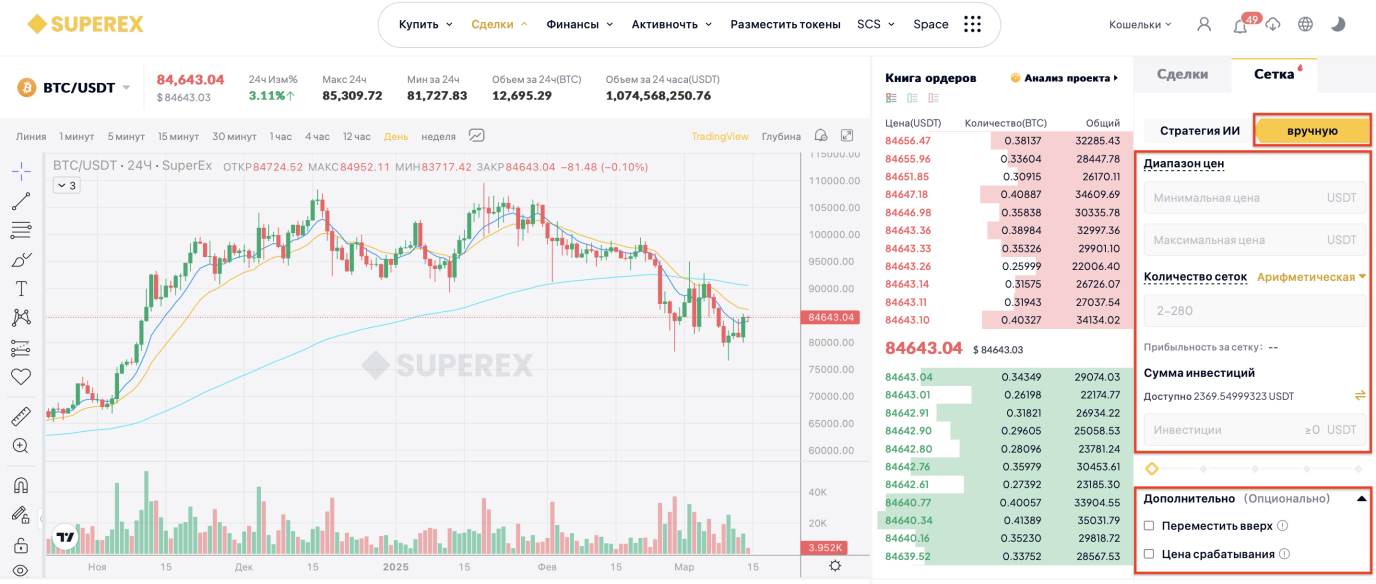
Task: Enable the Цена срабатывания checkbox
Action: [1149, 553]
